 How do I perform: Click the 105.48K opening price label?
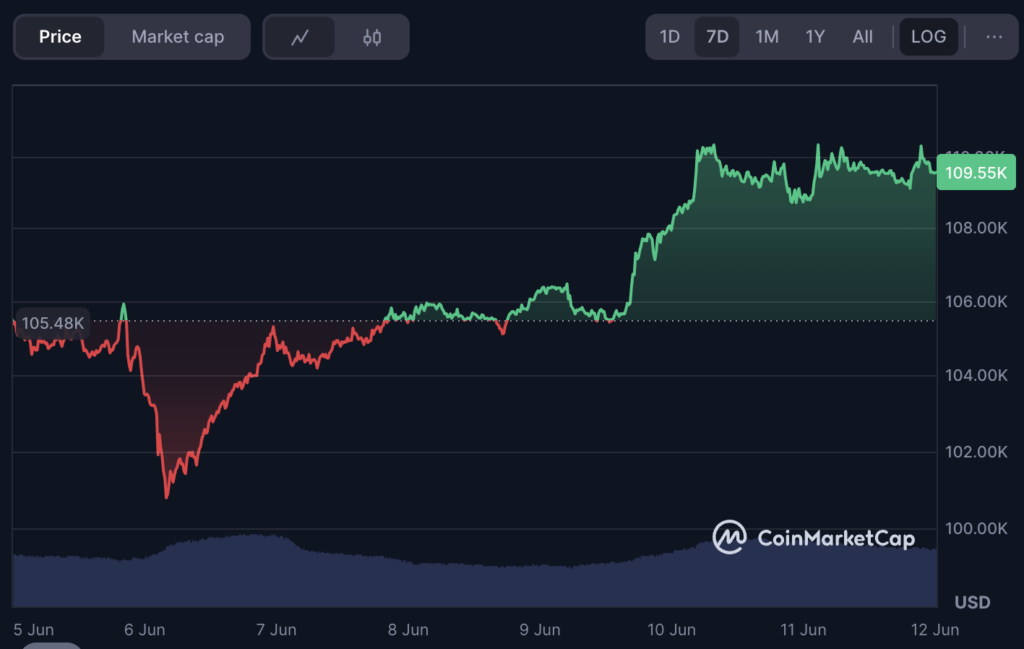click(x=53, y=323)
